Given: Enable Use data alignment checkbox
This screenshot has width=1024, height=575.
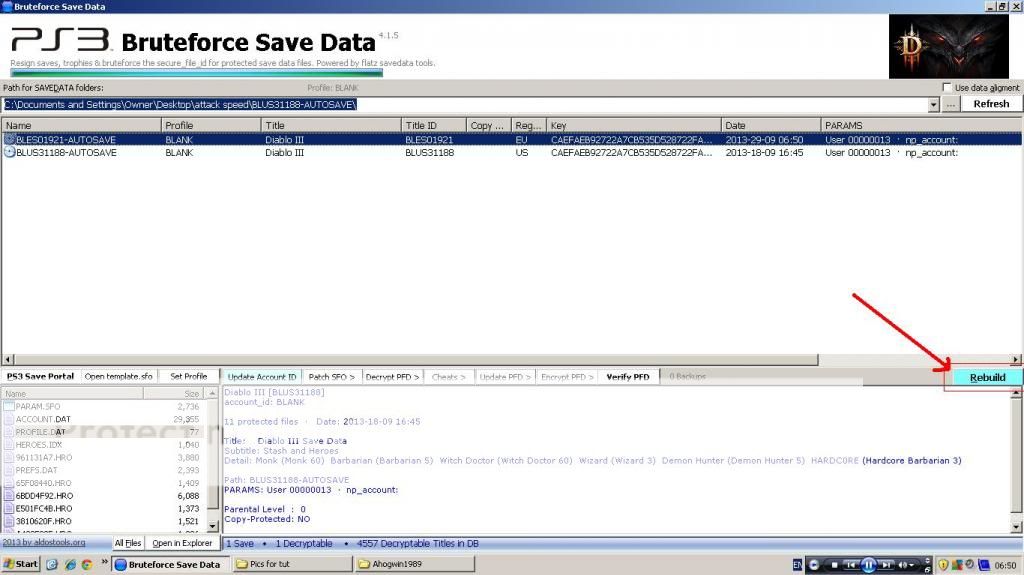Looking at the screenshot, I should pyautogui.click(x=947, y=88).
